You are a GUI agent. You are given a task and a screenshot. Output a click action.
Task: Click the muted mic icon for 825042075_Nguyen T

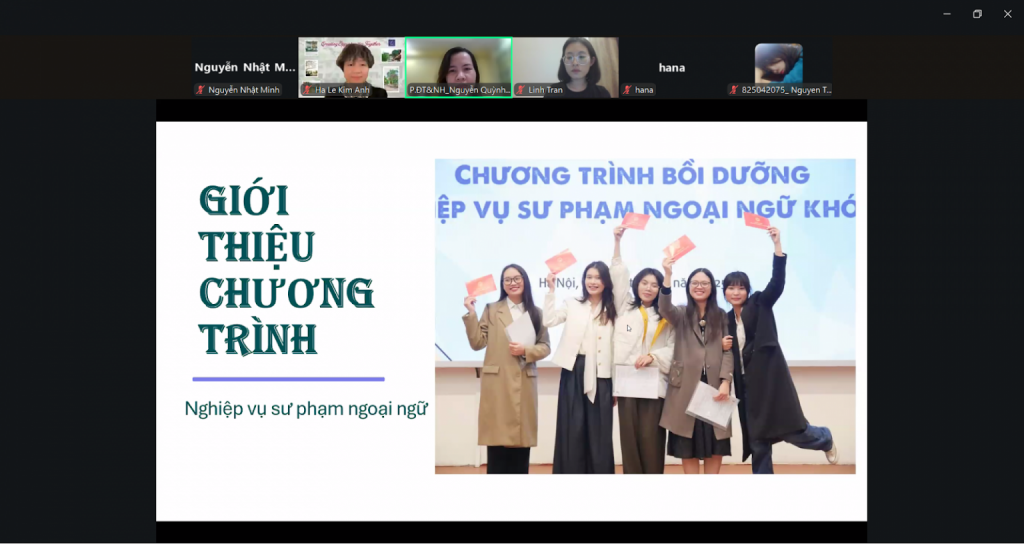(734, 90)
